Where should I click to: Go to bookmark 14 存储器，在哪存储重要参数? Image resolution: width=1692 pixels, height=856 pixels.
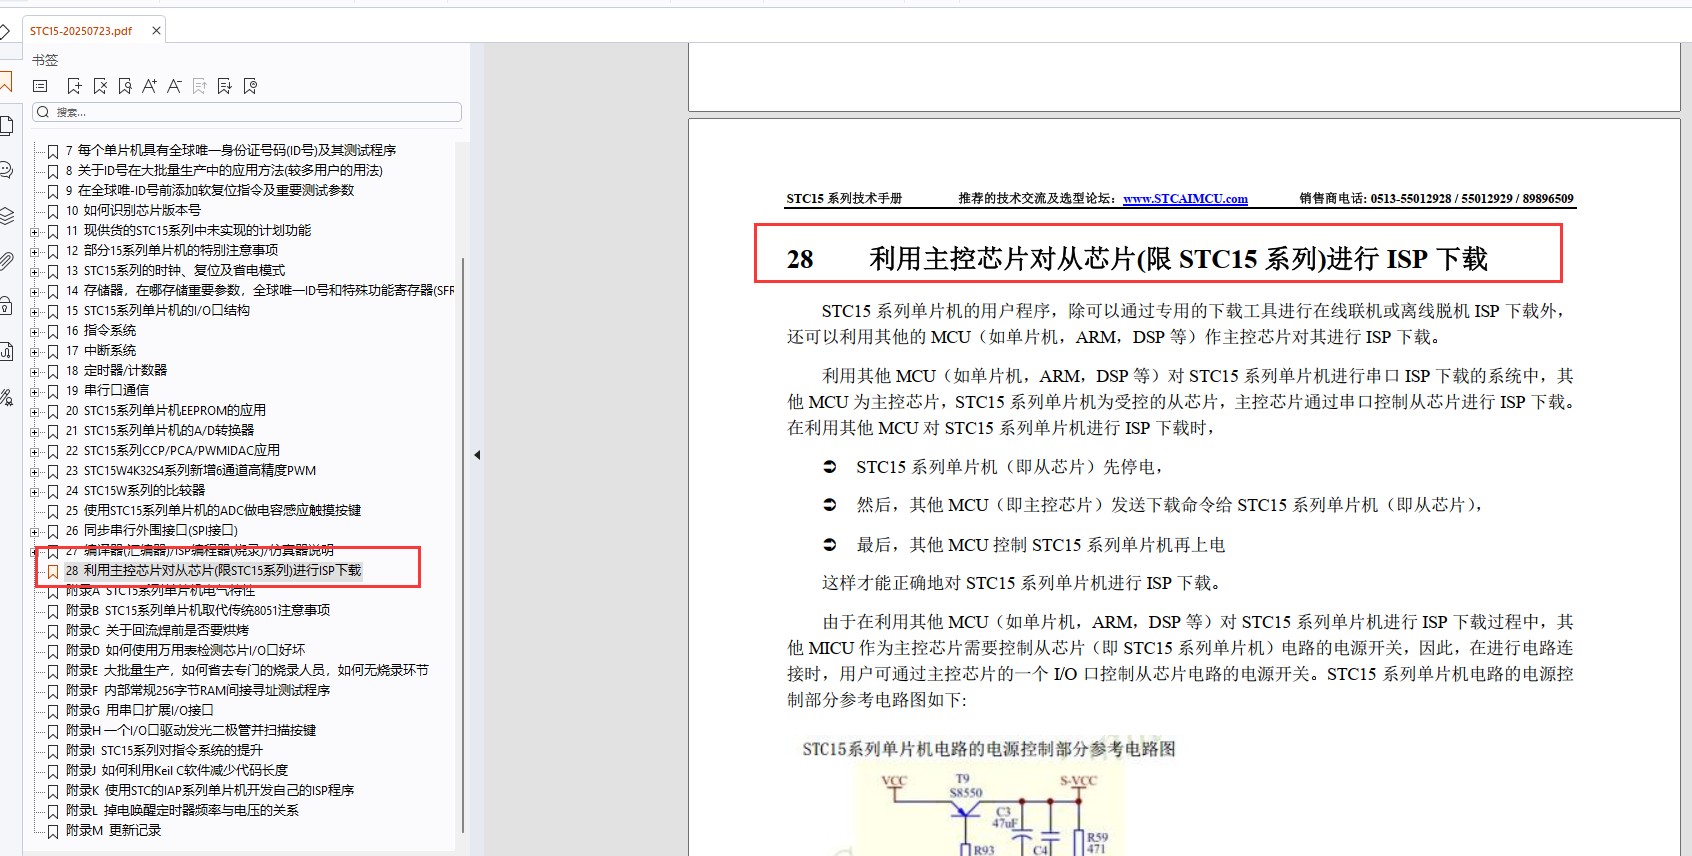[x=260, y=290]
